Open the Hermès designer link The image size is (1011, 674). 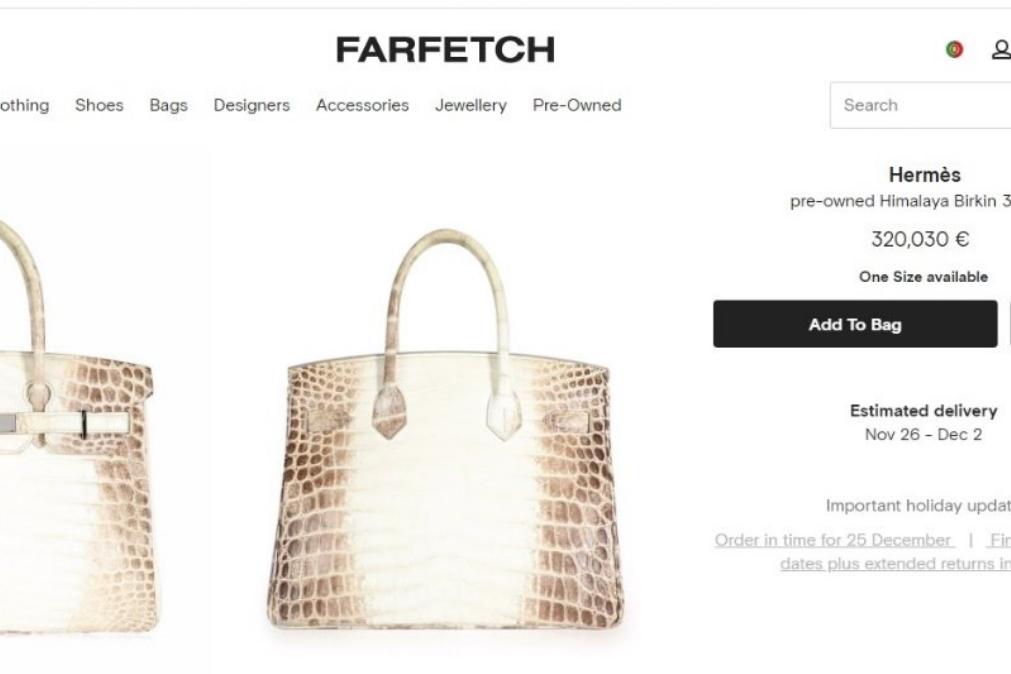(924, 175)
